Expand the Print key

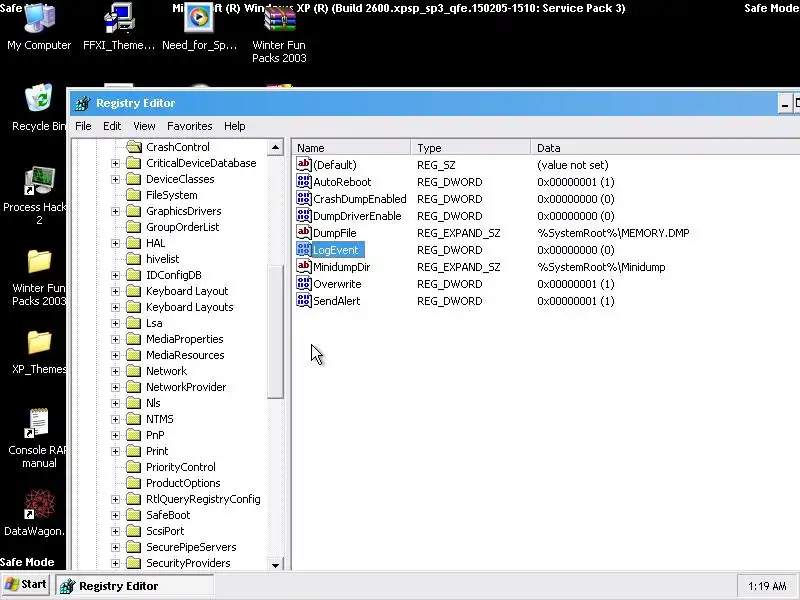pos(115,452)
